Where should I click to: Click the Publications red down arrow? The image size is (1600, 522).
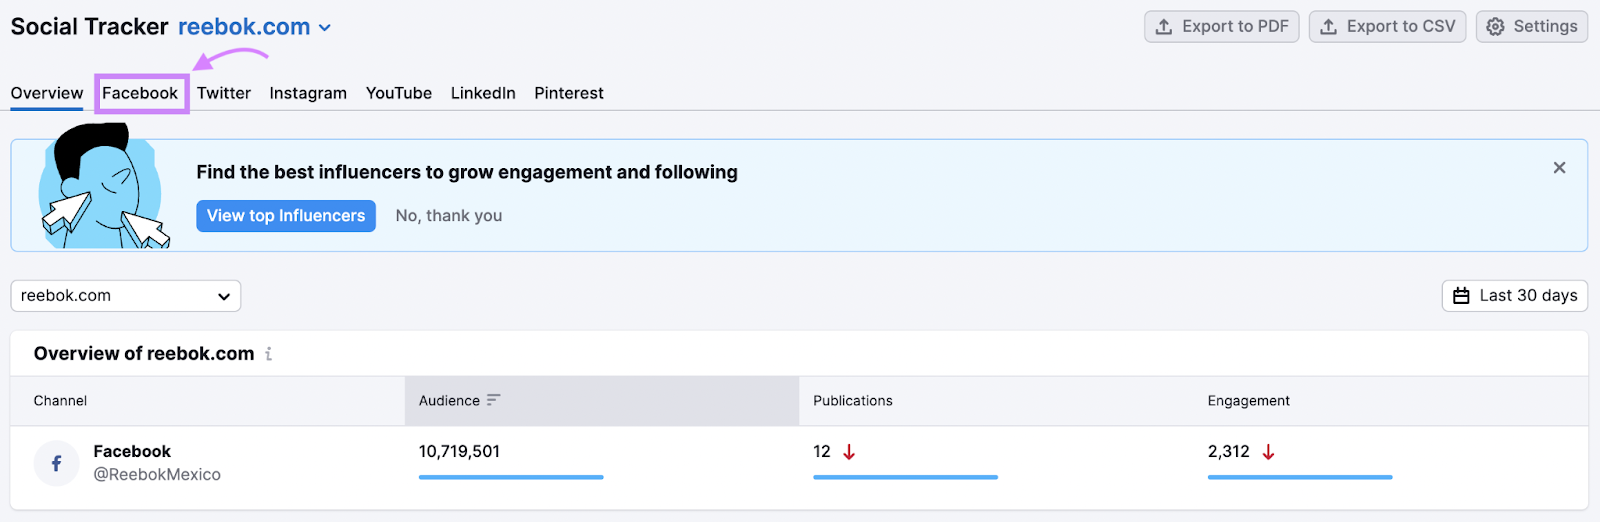point(849,452)
